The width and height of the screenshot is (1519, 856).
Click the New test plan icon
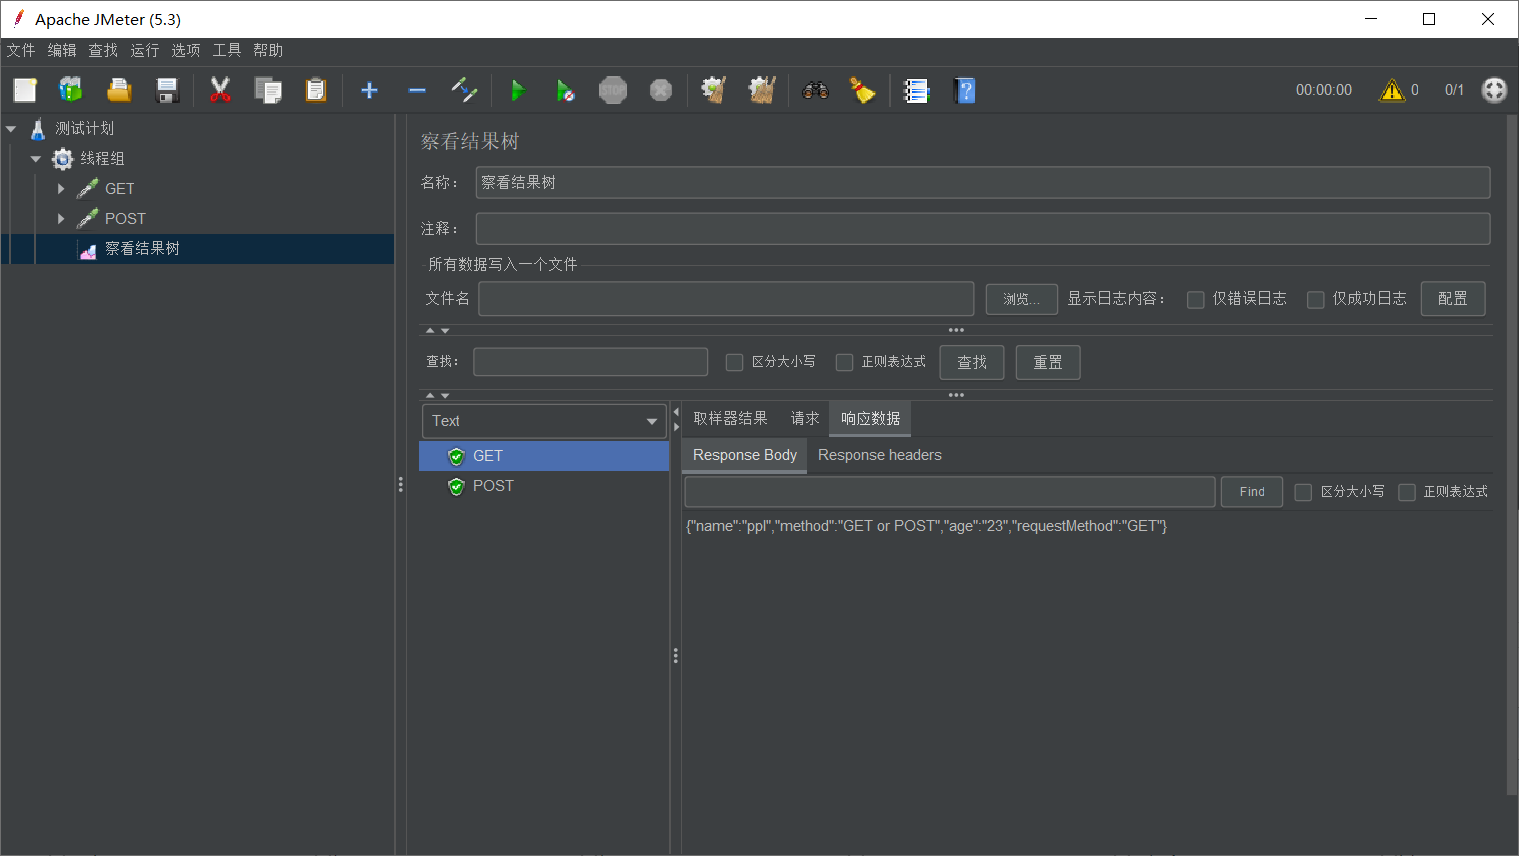tap(25, 90)
